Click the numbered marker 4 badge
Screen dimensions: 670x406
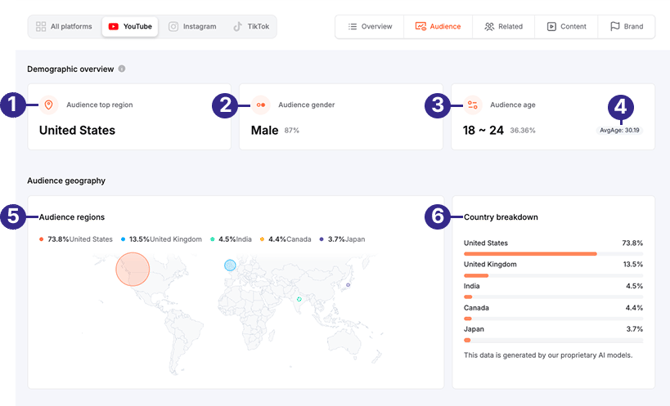[621, 105]
